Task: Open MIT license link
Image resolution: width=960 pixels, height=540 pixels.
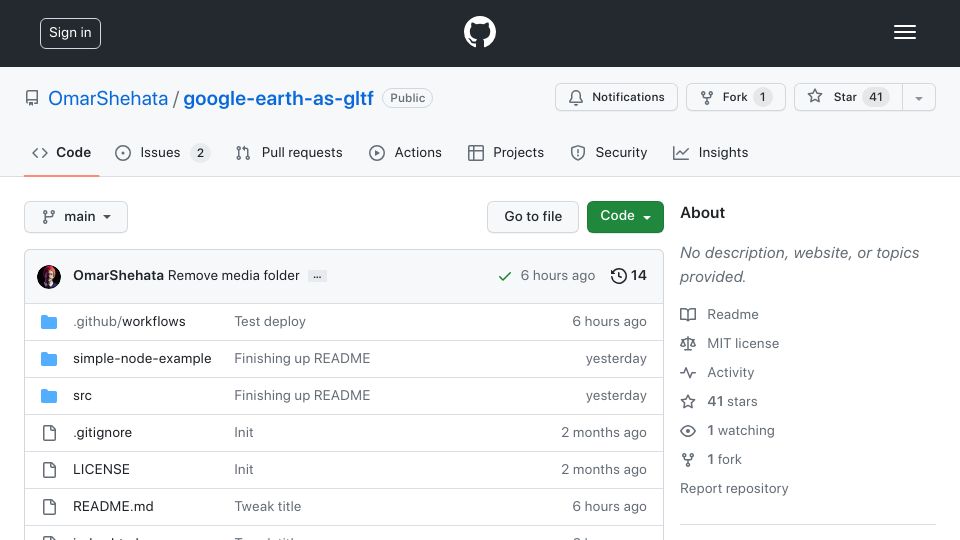Action: 730,343
